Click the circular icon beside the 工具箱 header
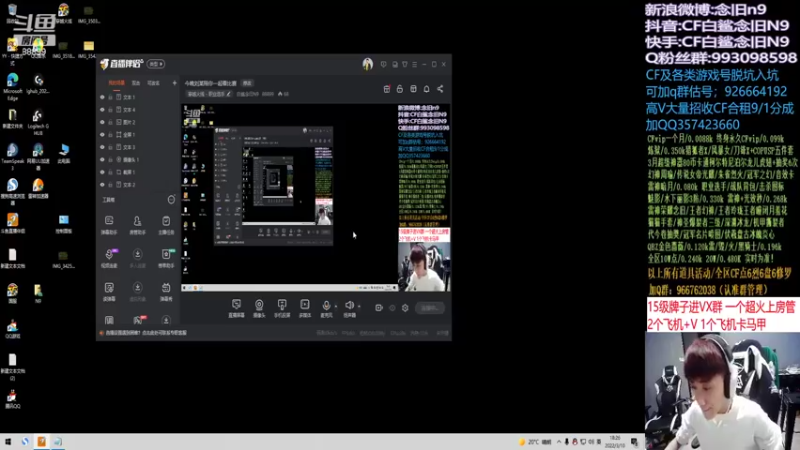The height and width of the screenshot is (450, 800). [171, 199]
